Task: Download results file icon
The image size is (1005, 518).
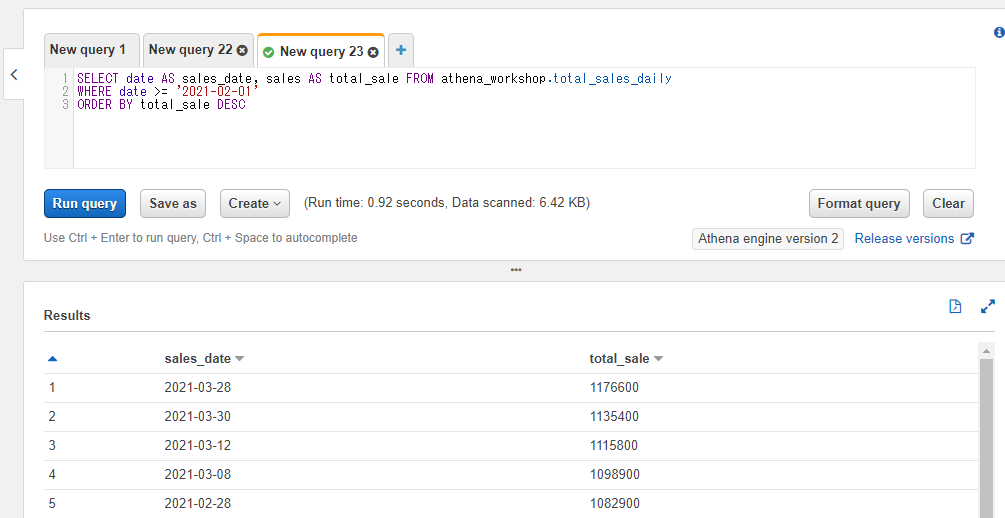Action: [955, 306]
